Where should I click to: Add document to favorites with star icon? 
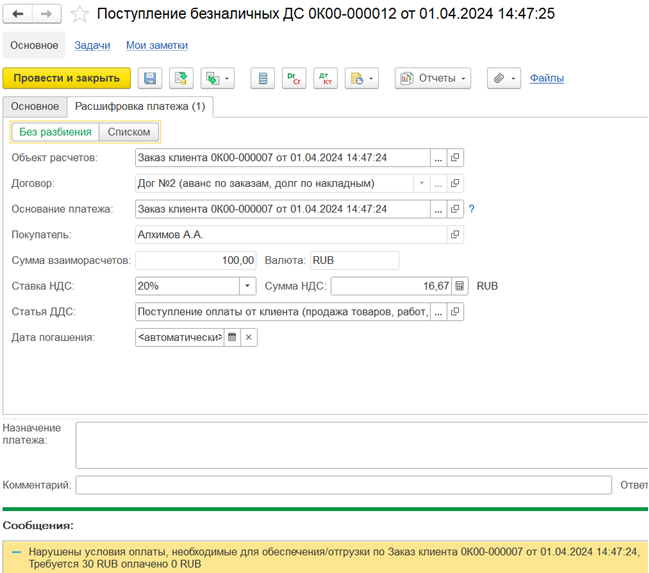coord(79,14)
